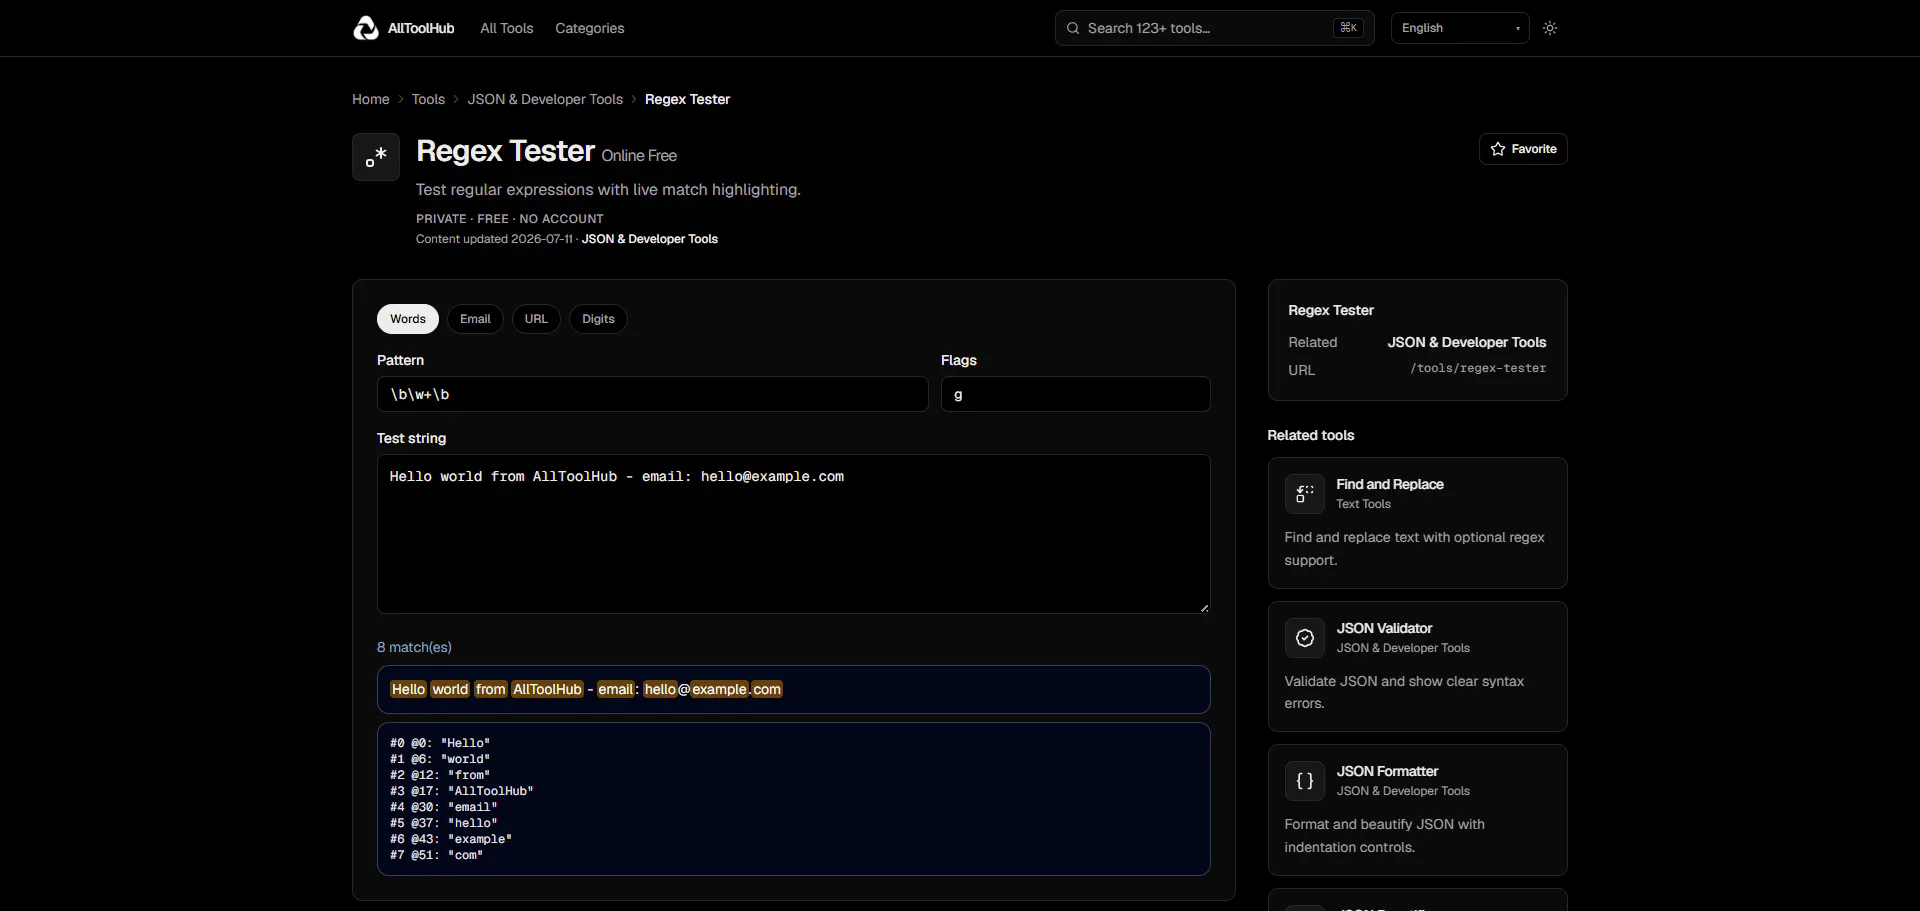The height and width of the screenshot is (911, 1920).
Task: Click the result line '#7 @51: "com"'
Action: pyautogui.click(x=436, y=855)
